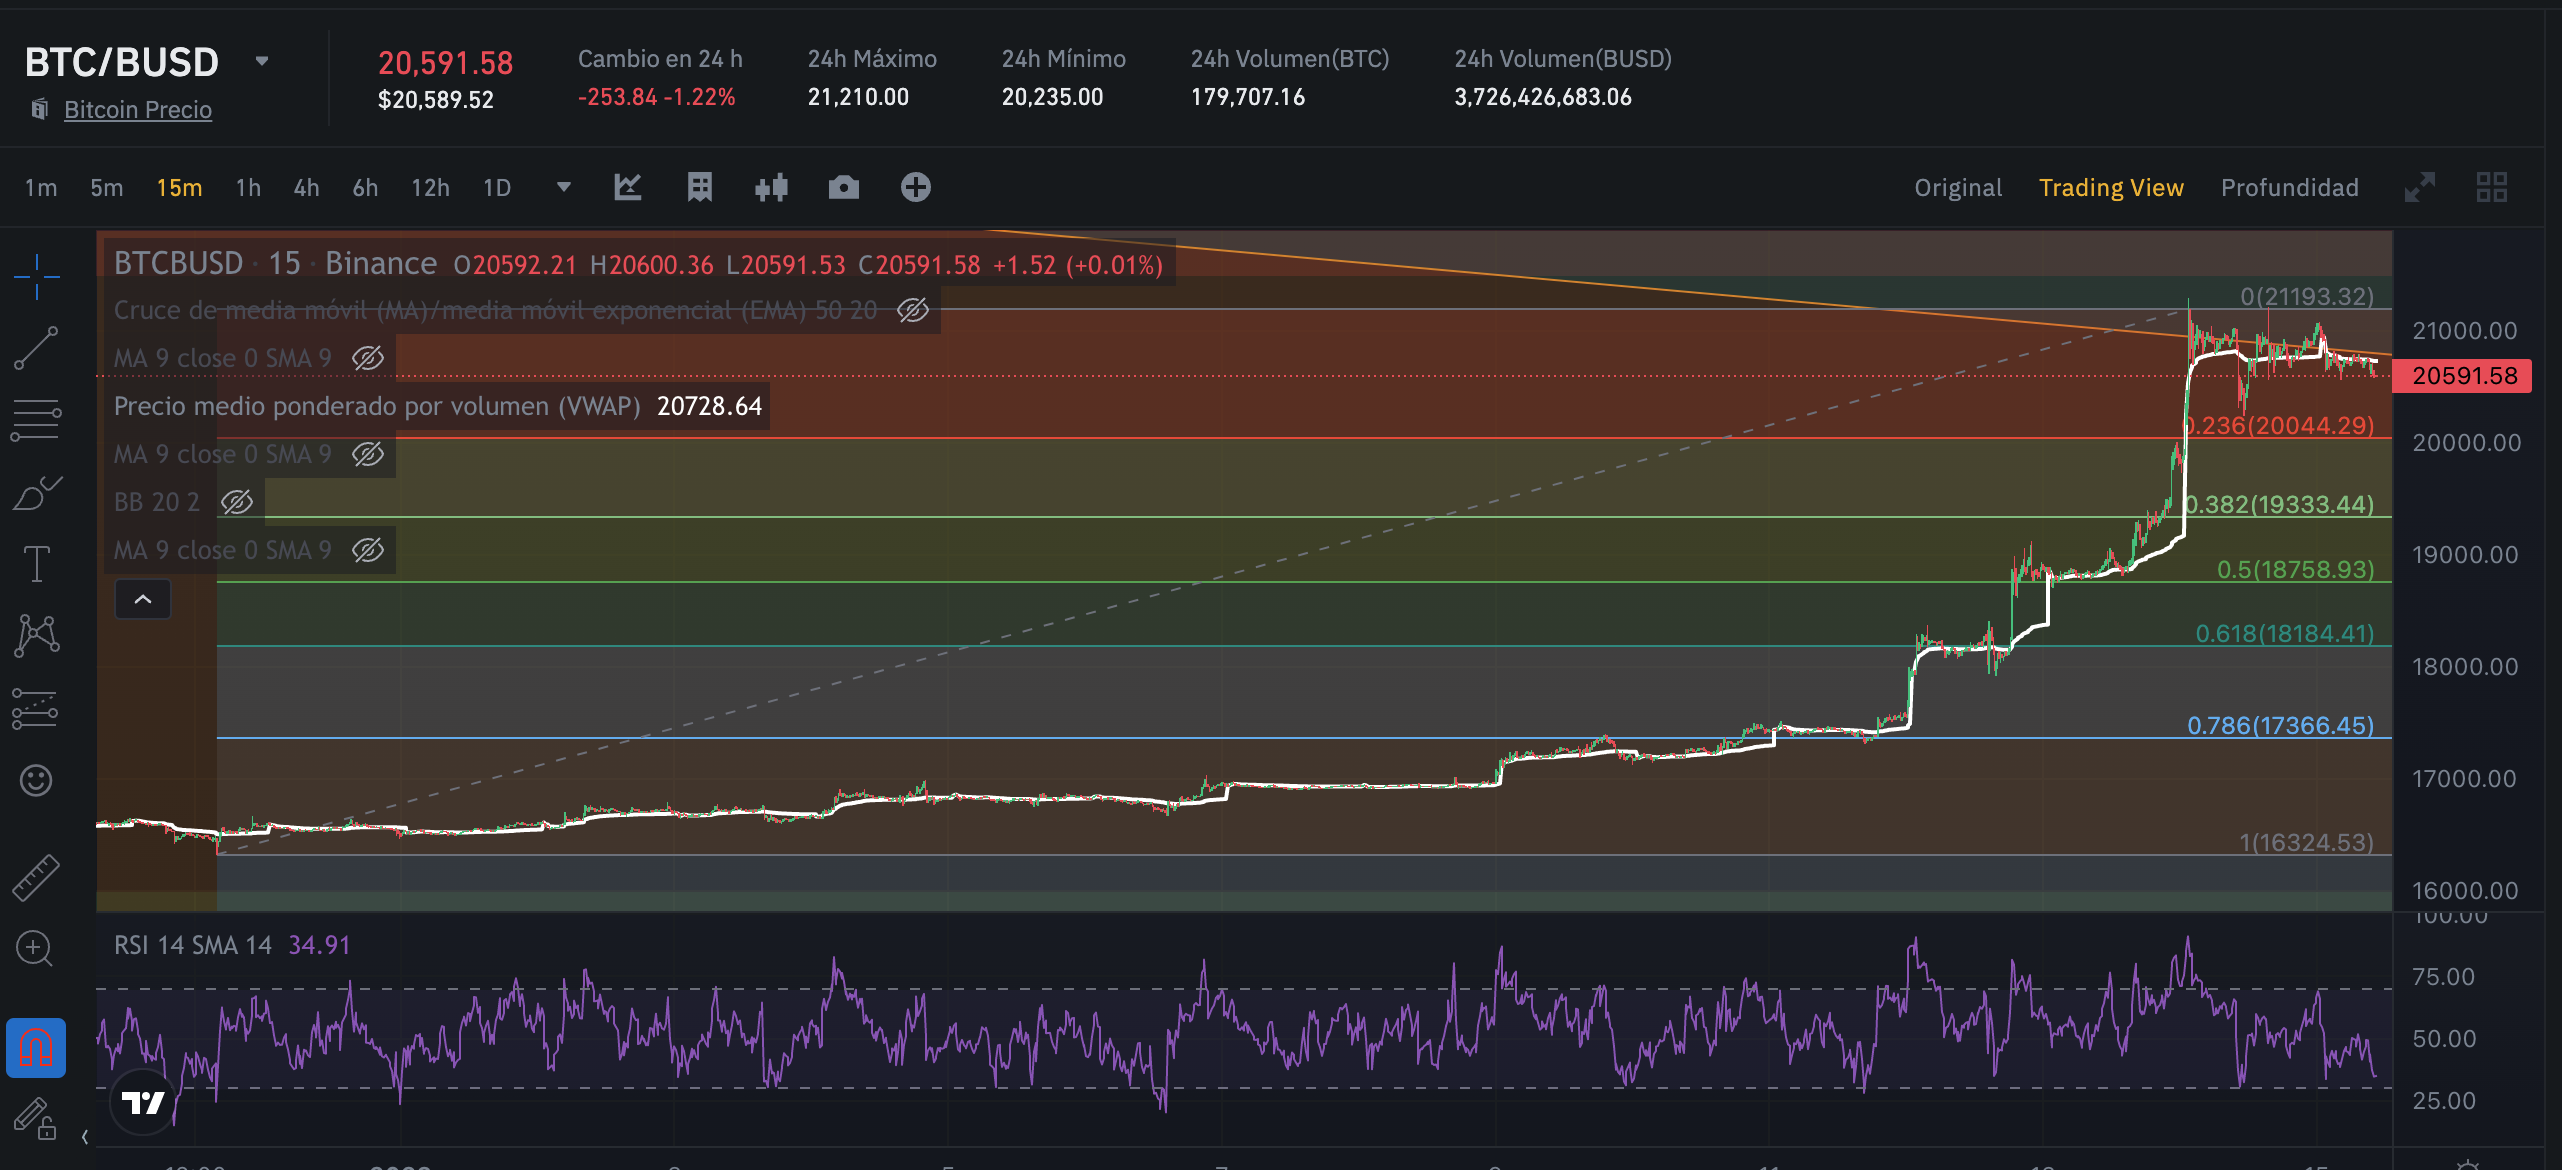Collapse the indicator legend with chevron
Screen dimensions: 2562x1170
coord(143,600)
